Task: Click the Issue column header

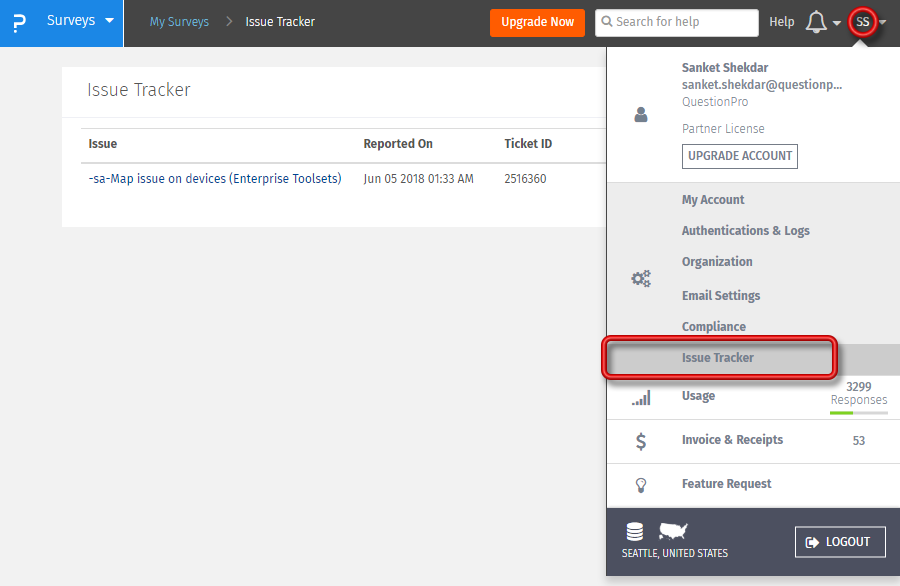Action: (103, 143)
